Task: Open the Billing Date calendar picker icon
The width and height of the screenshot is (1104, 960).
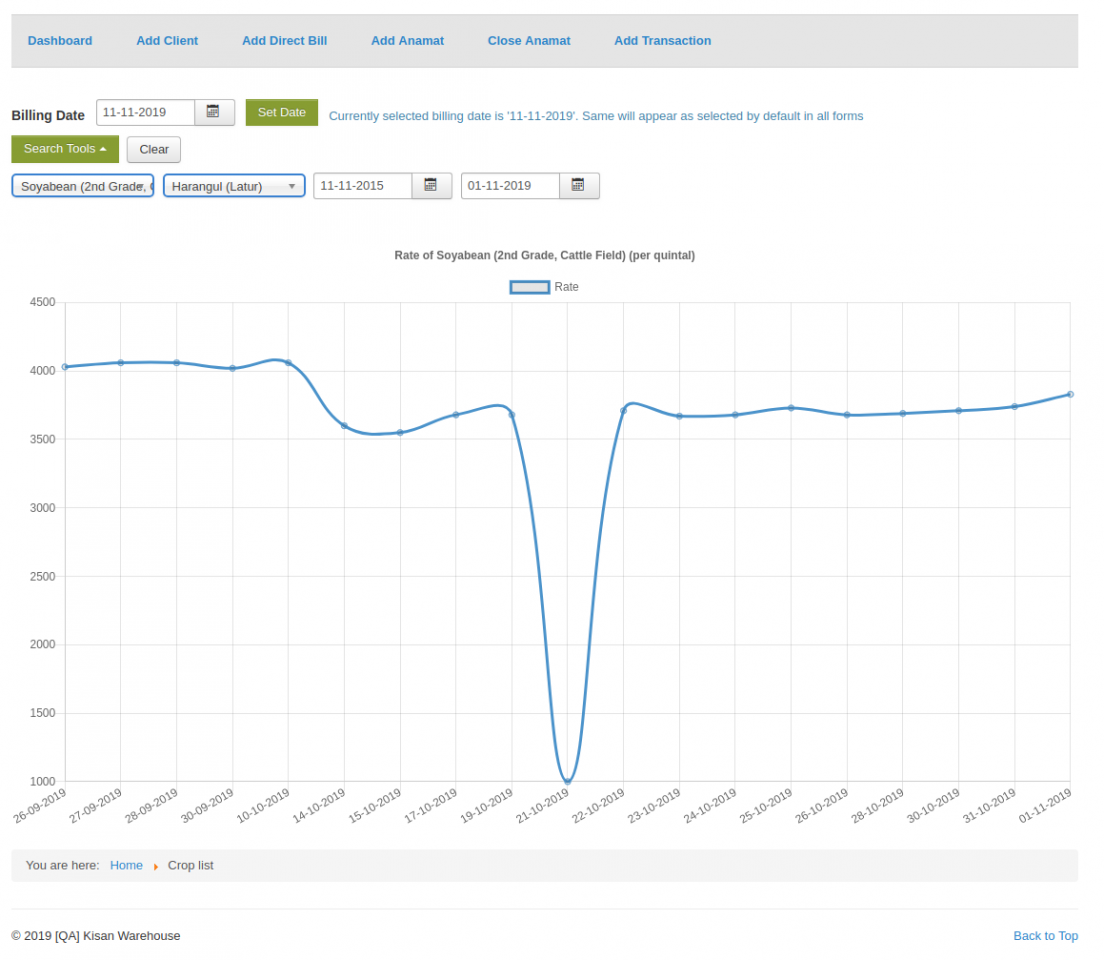Action: tap(213, 112)
